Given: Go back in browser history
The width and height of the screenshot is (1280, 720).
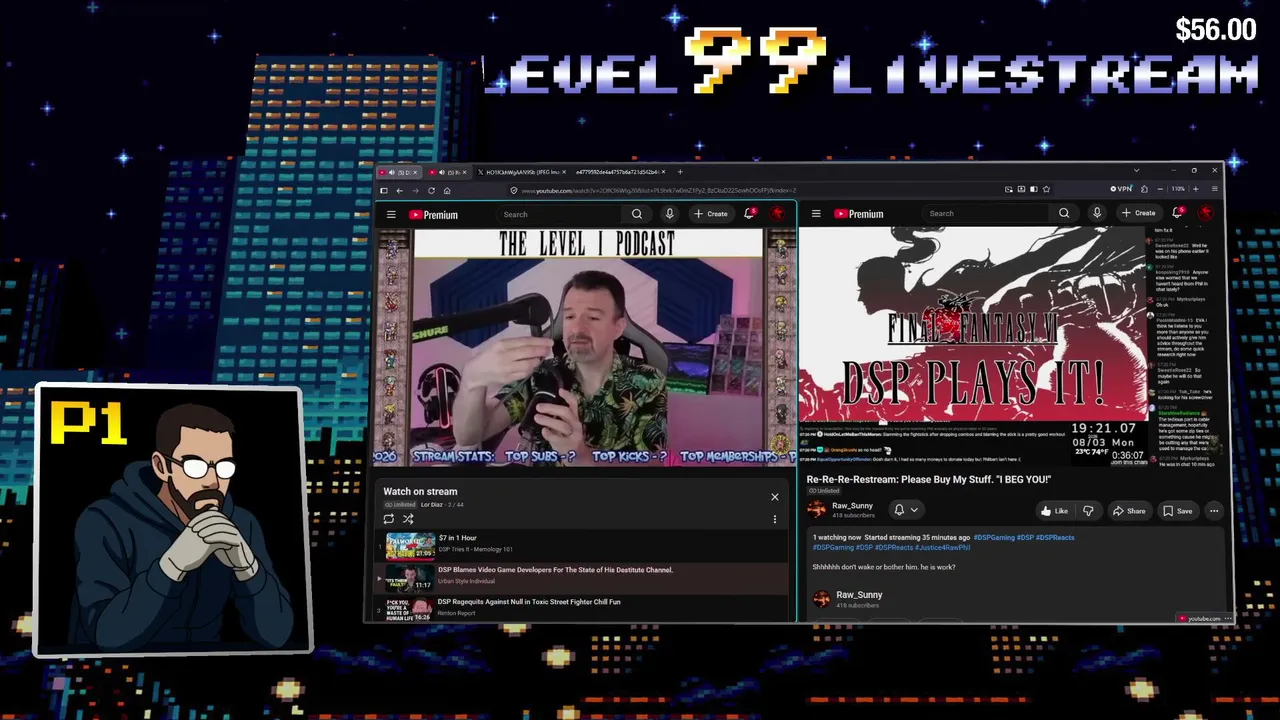Looking at the screenshot, I should pyautogui.click(x=399, y=190).
